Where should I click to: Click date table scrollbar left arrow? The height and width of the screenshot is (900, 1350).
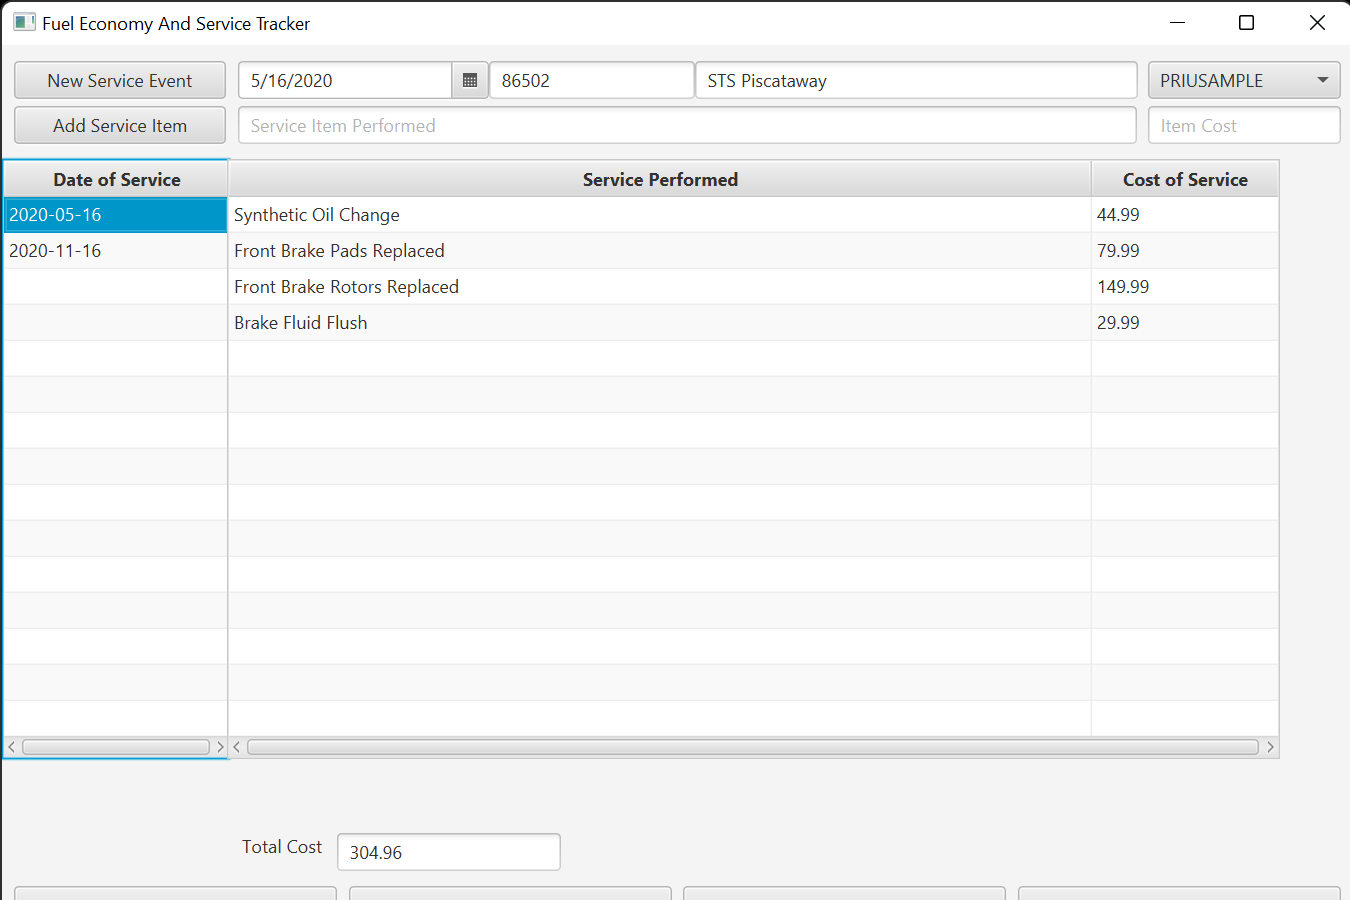(12, 747)
